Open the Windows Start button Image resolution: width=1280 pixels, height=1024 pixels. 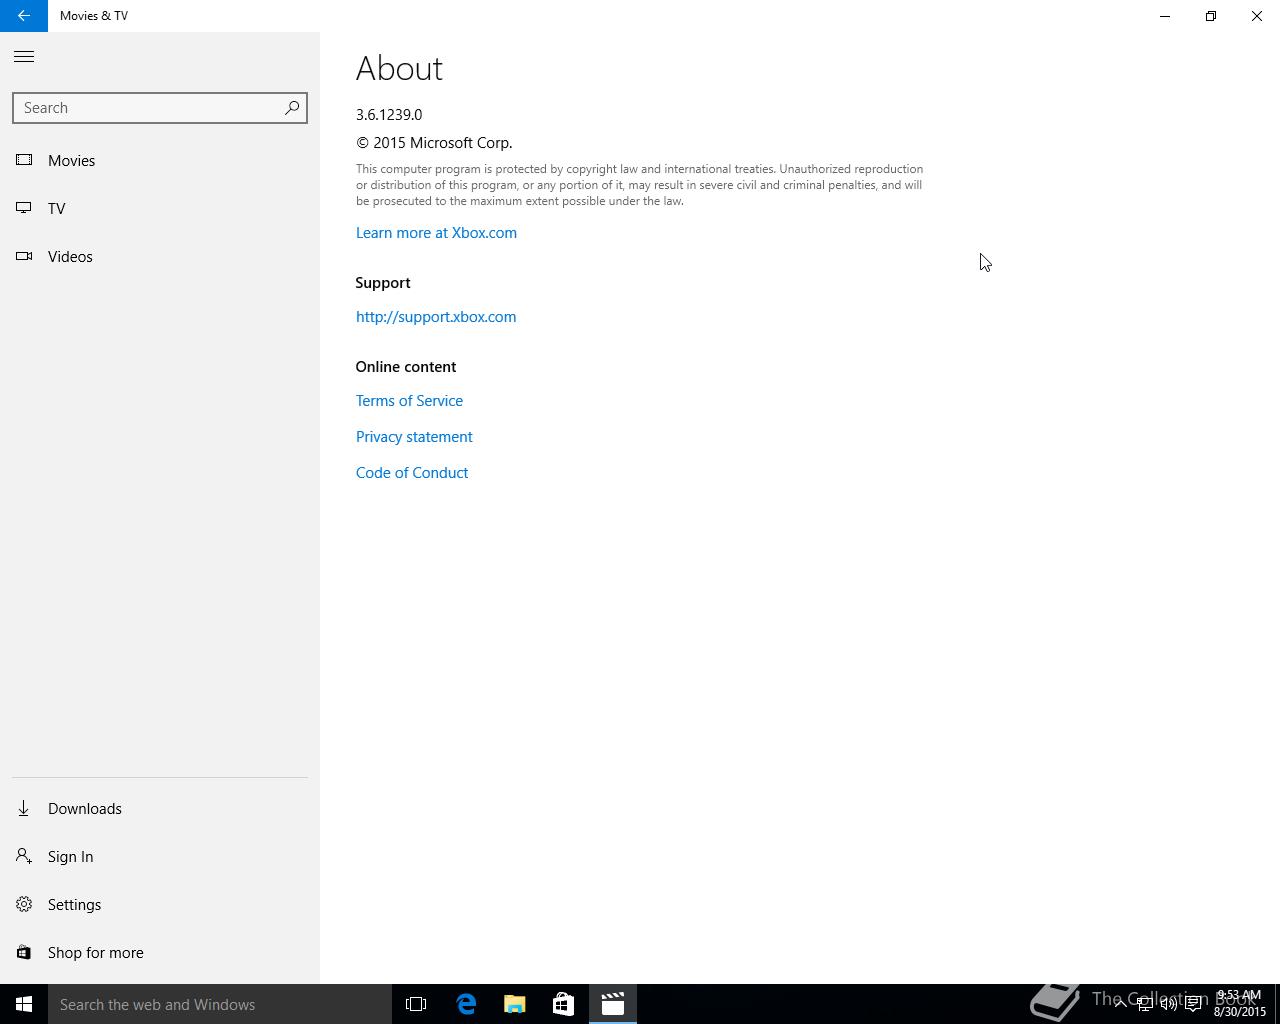pos(24,1004)
